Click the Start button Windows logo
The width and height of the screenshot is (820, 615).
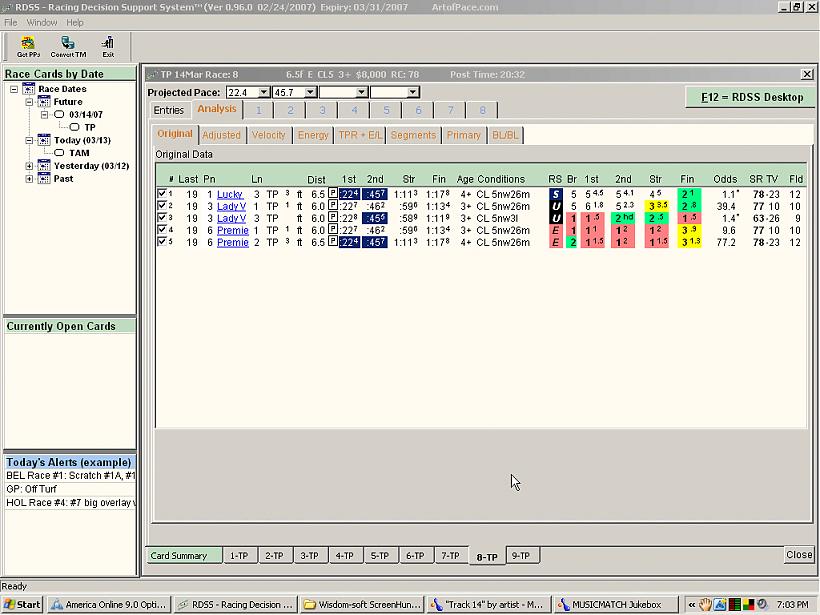coord(10,605)
